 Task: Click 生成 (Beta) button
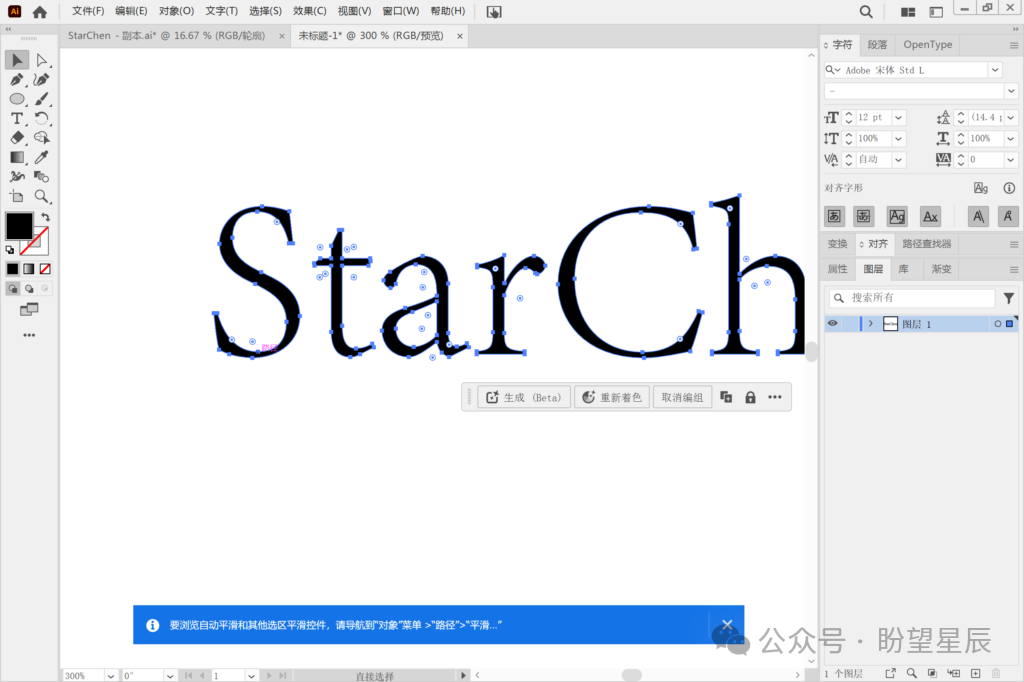coord(524,397)
